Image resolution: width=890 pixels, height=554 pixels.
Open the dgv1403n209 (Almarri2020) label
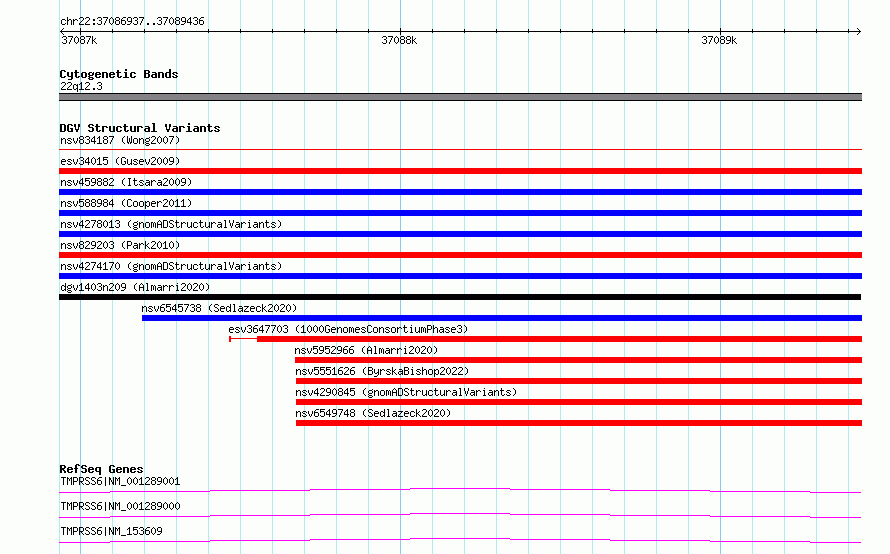(135, 287)
